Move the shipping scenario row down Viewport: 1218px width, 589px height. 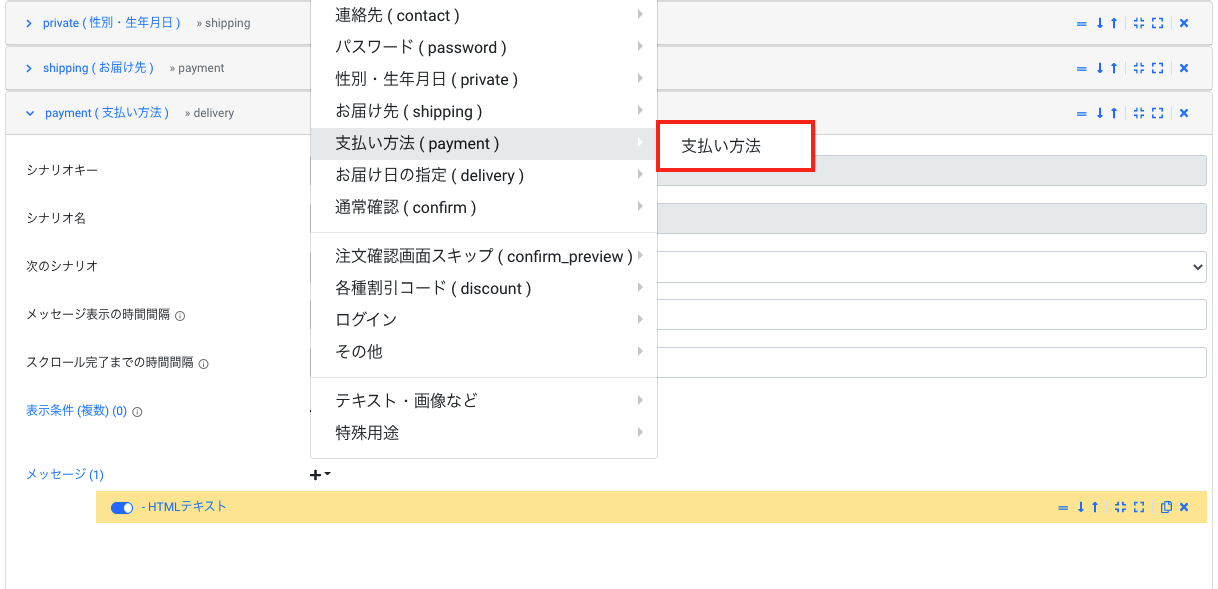click(x=1100, y=68)
